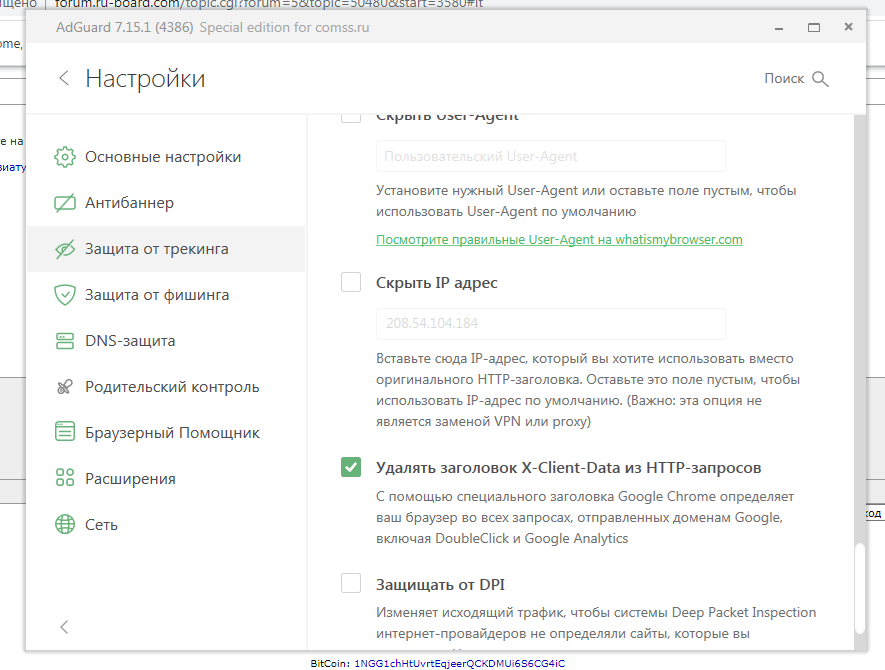The height and width of the screenshot is (670, 885).
Task: Click the IP address input field
Action: [551, 323]
